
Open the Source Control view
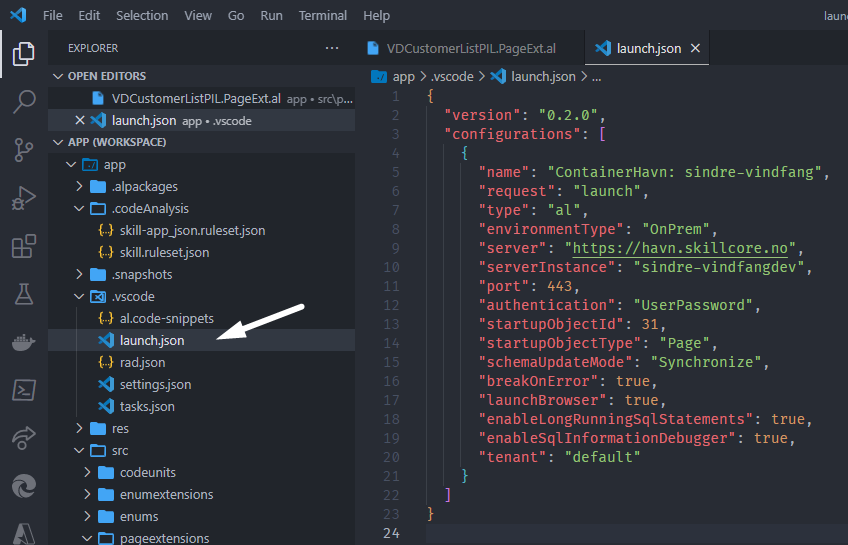23,150
